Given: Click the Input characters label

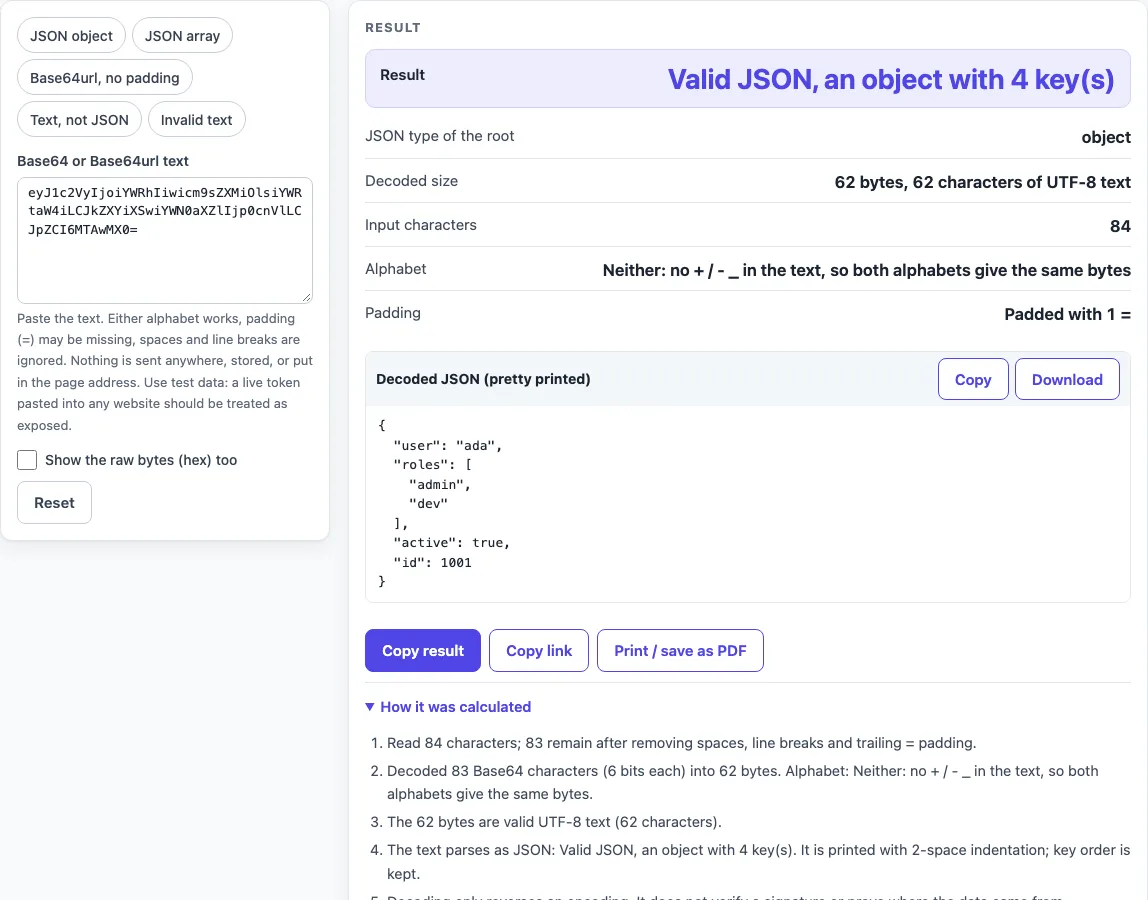Looking at the screenshot, I should coord(421,225).
